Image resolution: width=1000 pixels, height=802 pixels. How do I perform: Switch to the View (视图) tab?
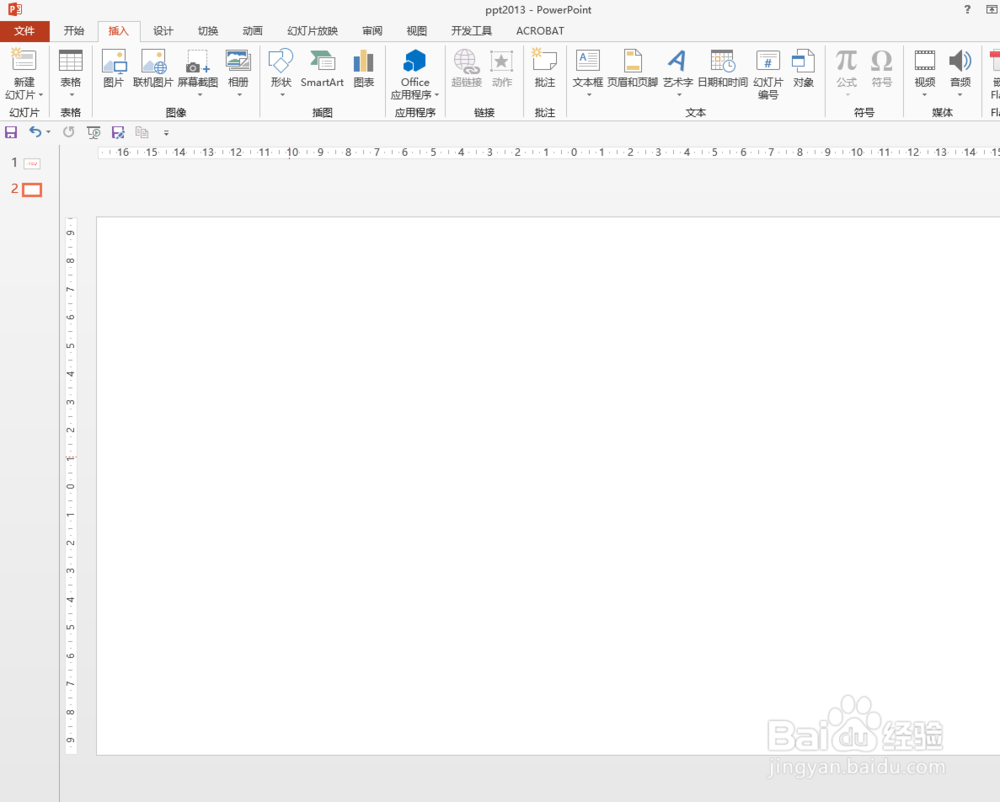click(417, 31)
